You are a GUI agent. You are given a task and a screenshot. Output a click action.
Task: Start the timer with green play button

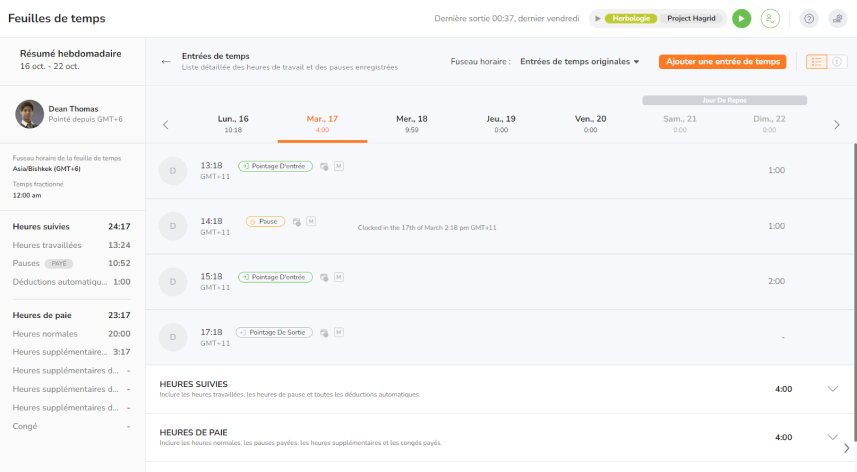coord(742,19)
